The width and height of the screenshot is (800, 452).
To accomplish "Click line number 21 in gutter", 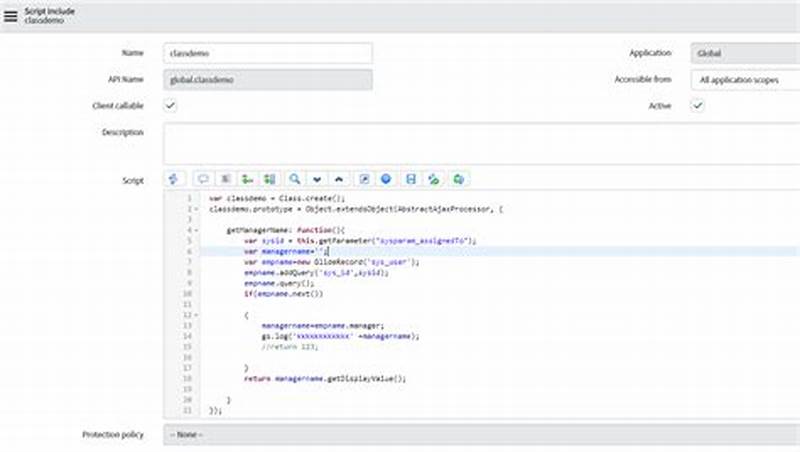I will coord(187,411).
